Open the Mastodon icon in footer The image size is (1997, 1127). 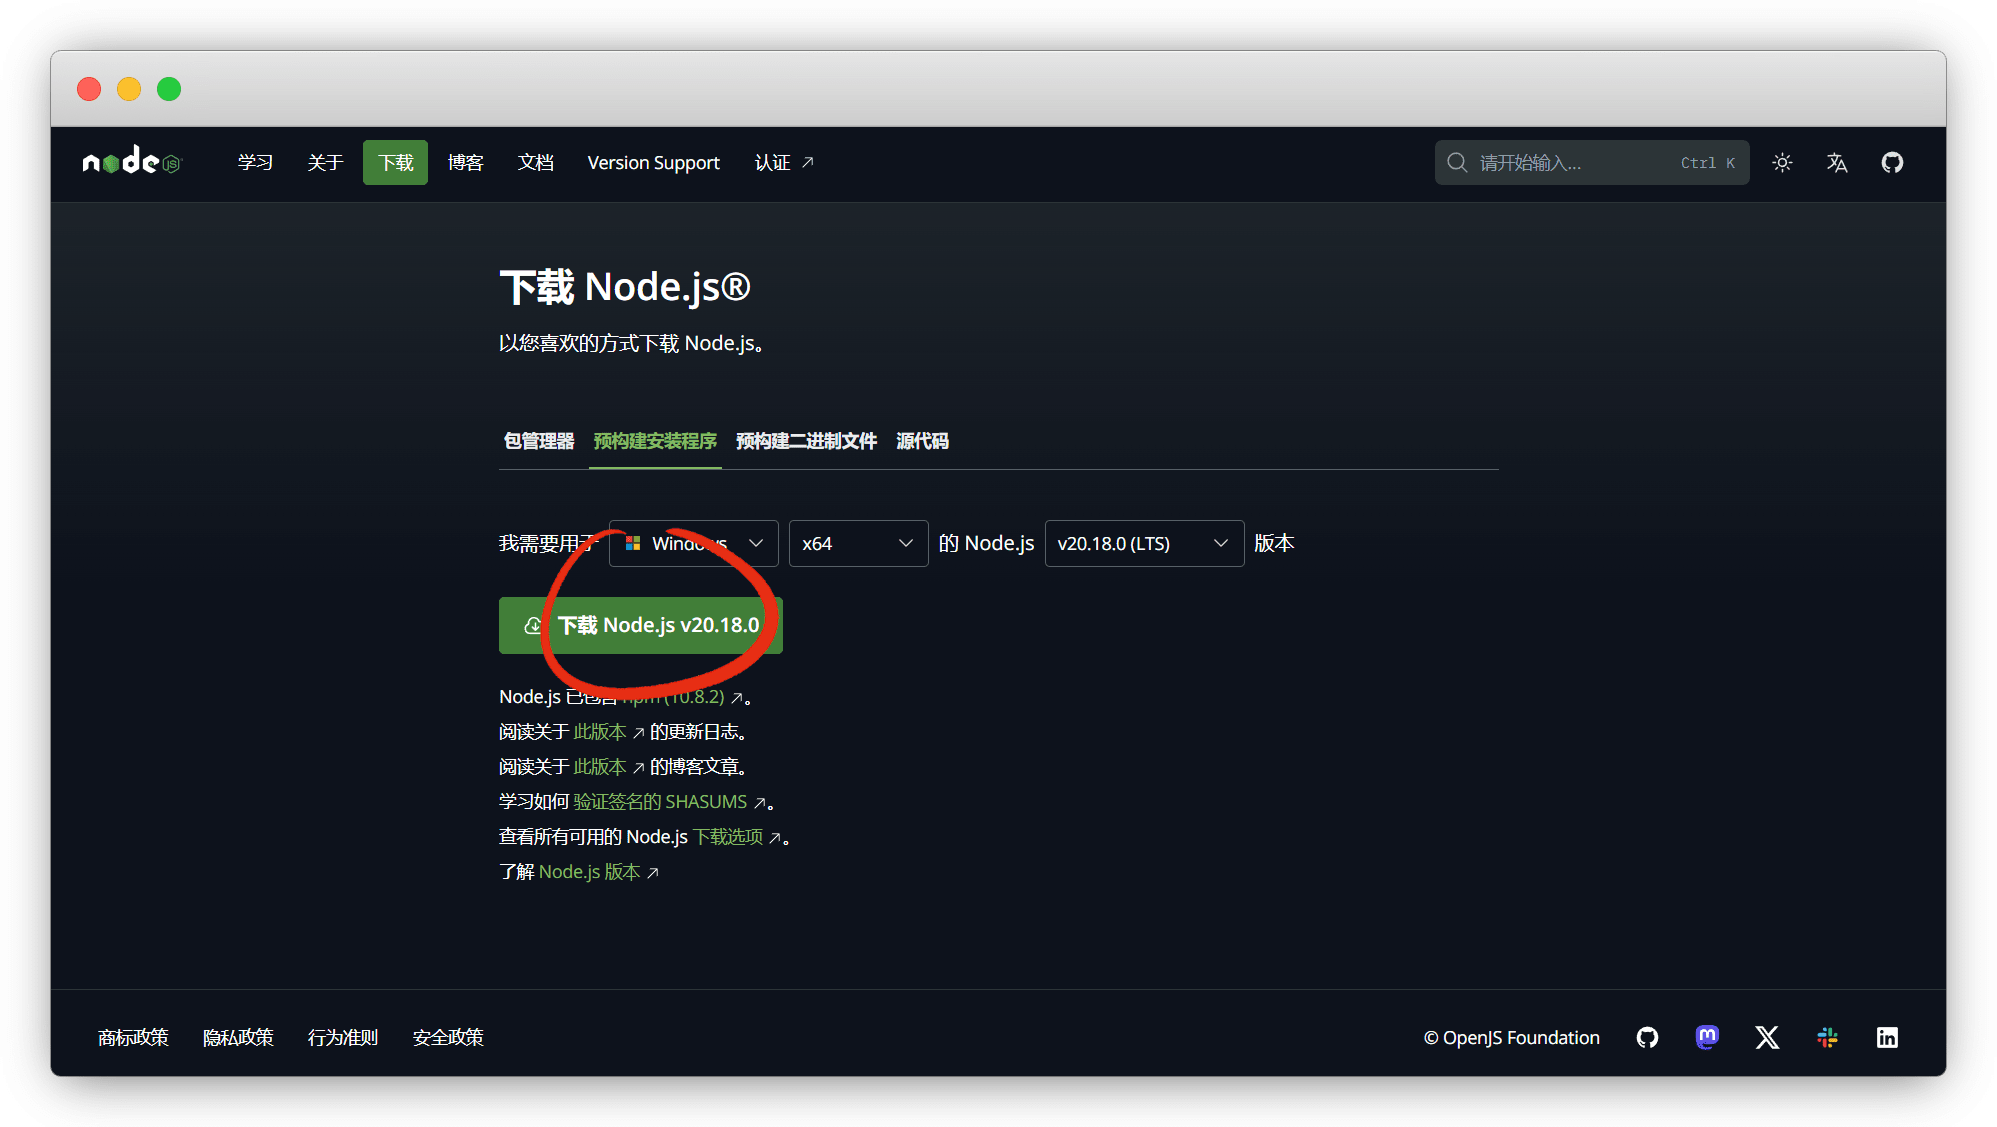[1707, 1037]
